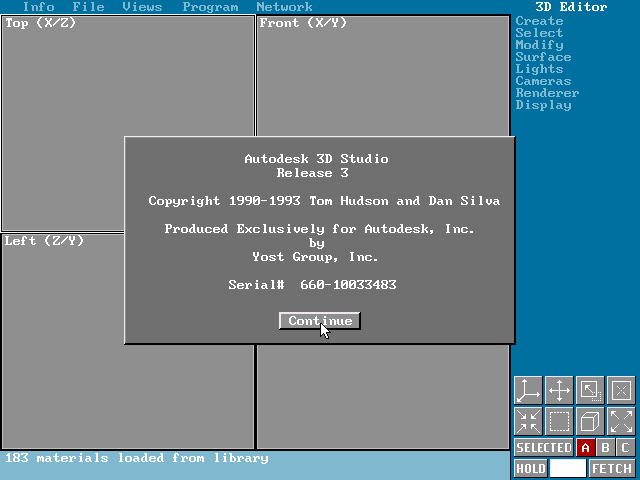640x480 pixels.
Task: Click the Full Screen toggle icon
Action: tap(590, 390)
